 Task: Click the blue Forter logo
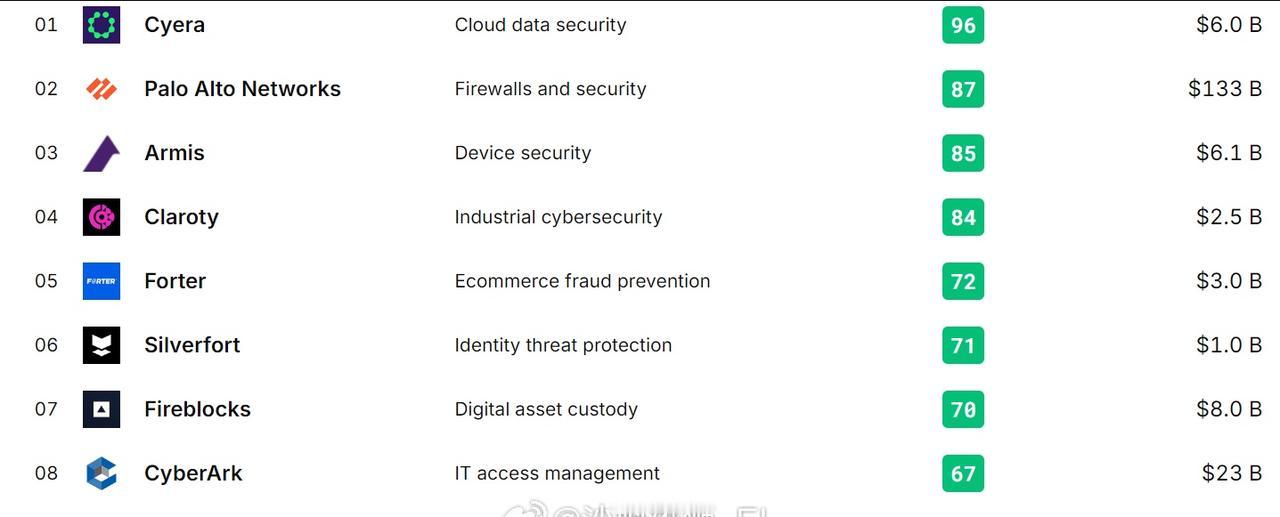coord(101,281)
